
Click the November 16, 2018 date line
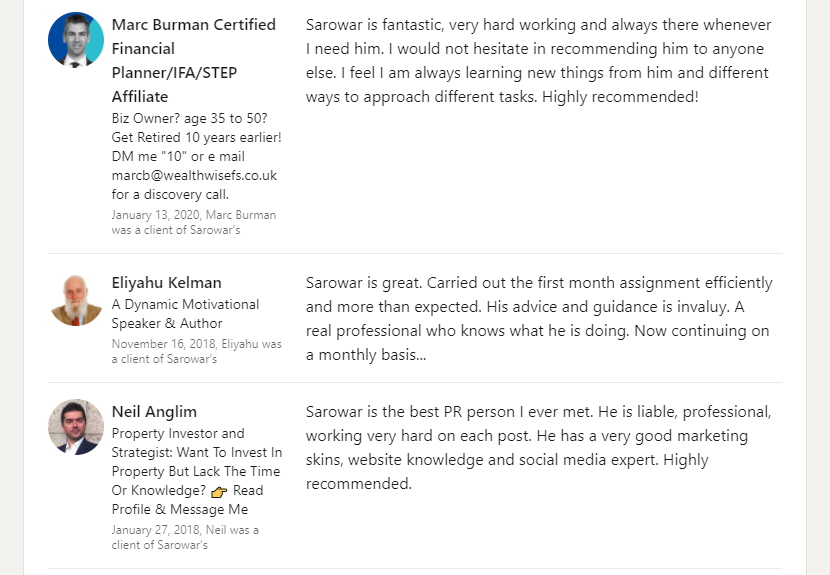click(196, 344)
